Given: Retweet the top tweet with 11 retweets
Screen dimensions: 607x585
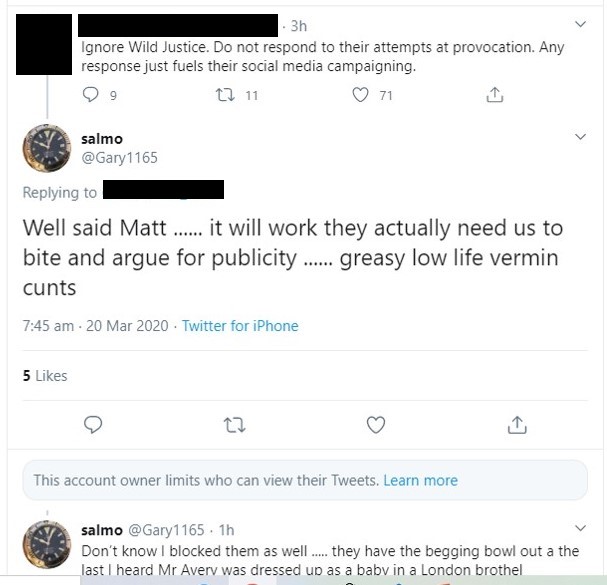Looking at the screenshot, I should pos(224,95).
